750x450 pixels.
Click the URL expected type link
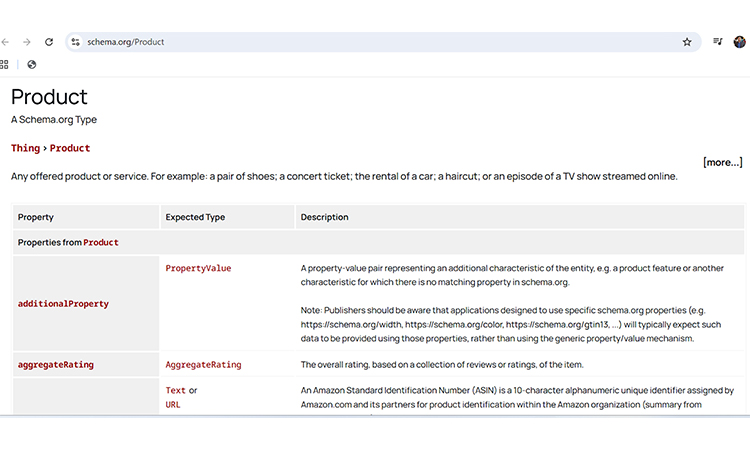[174, 405]
